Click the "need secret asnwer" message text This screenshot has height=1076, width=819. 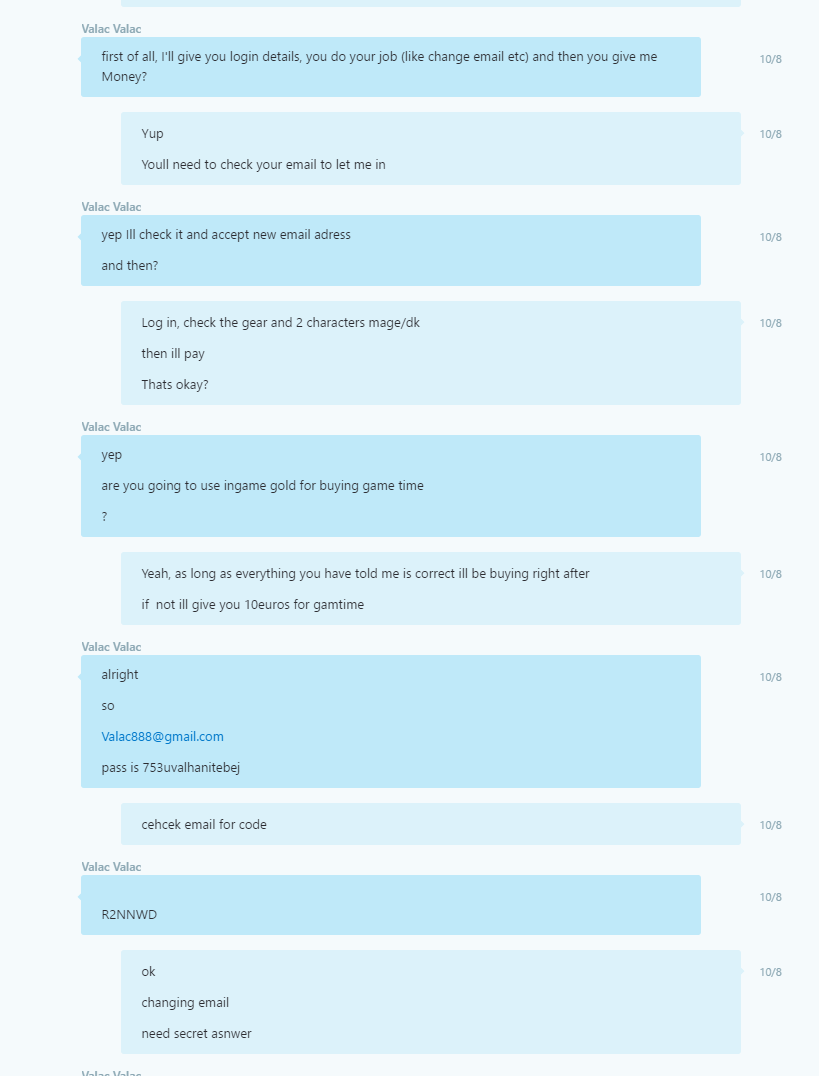[x=196, y=1034]
